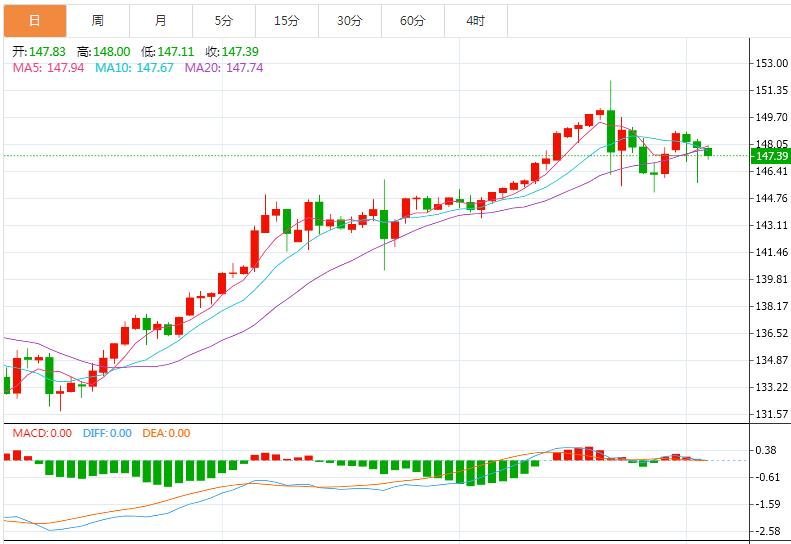Click the DEA:0.00 label

166,433
